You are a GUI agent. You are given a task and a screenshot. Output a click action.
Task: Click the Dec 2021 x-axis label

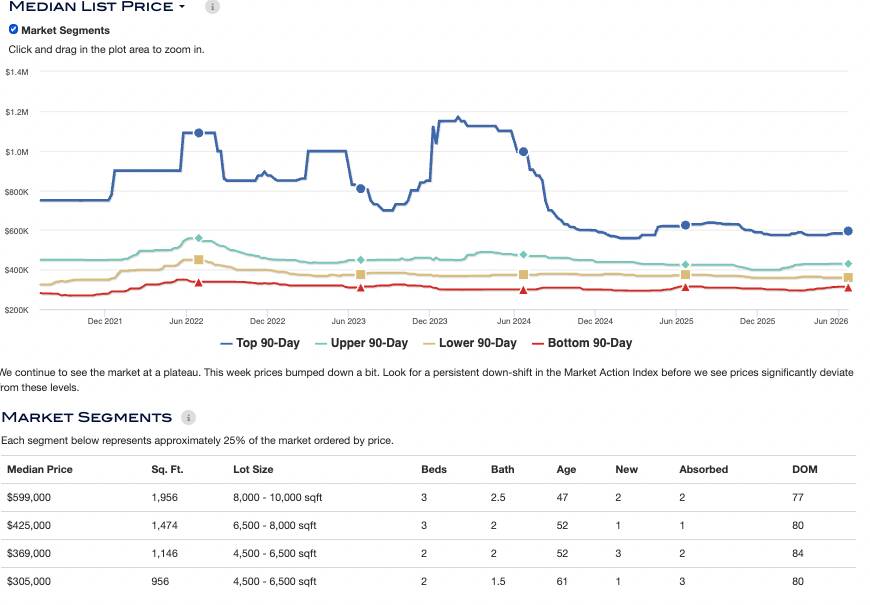pos(105,321)
